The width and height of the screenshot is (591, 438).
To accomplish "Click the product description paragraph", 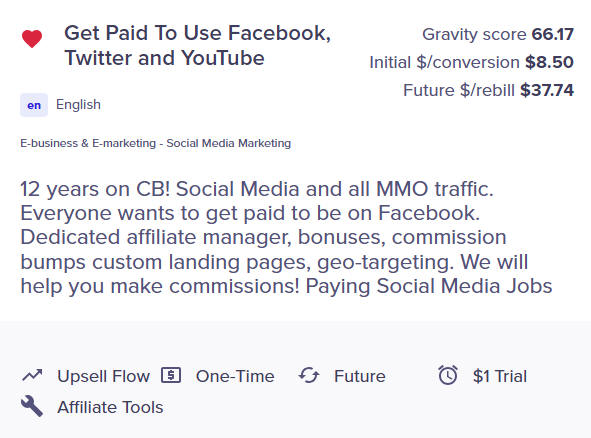I will [286, 237].
